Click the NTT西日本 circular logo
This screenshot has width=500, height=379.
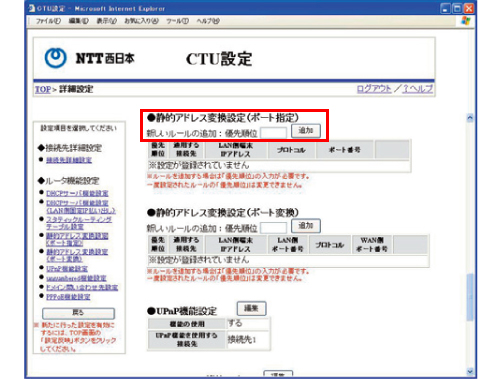click(x=56, y=58)
